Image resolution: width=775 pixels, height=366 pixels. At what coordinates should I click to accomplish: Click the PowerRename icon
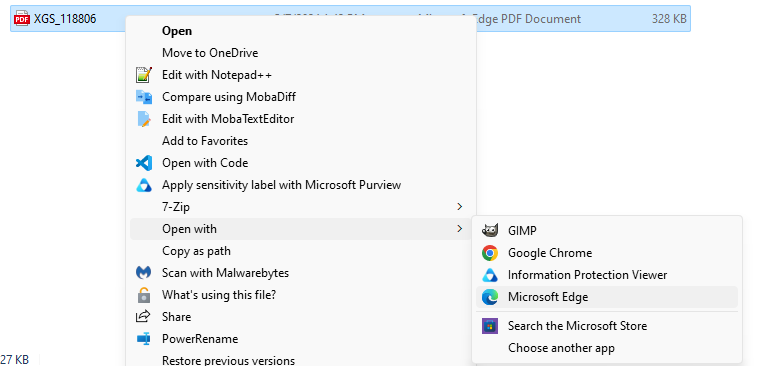pos(143,339)
